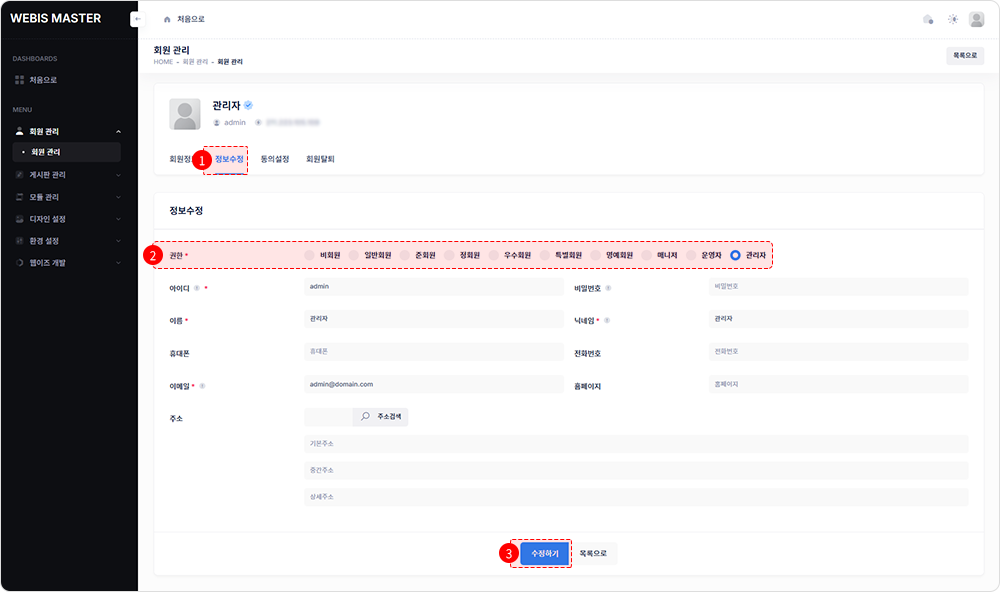Click the blue 수정하기 submit button
This screenshot has width=1000, height=592.
coord(544,553)
